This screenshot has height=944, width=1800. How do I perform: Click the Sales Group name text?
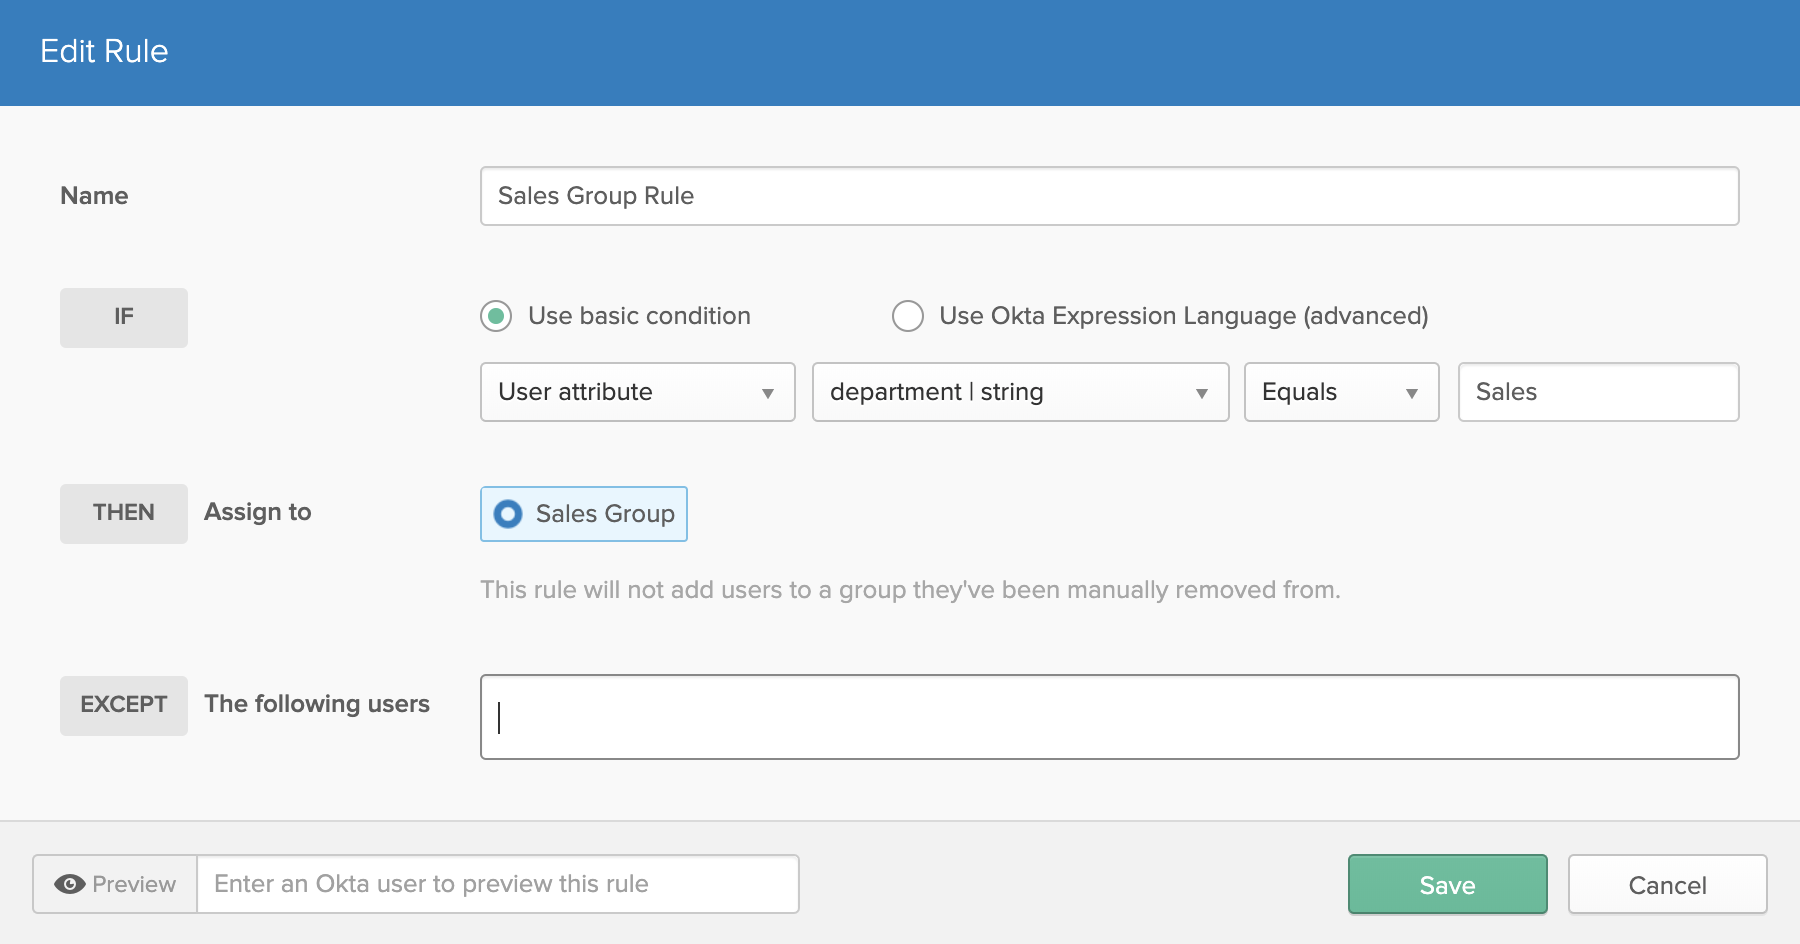click(x=605, y=514)
